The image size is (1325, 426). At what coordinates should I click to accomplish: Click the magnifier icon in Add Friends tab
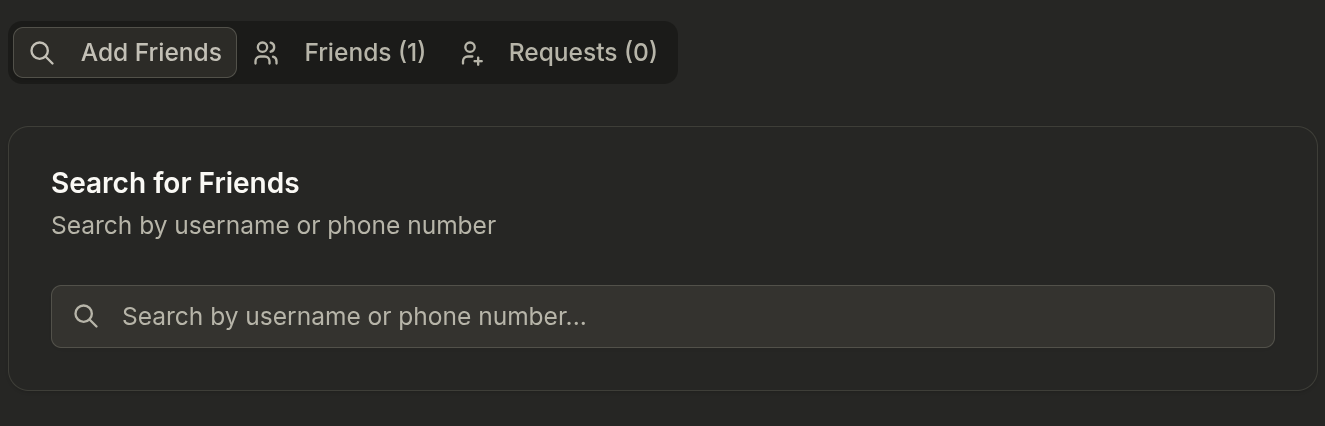(x=42, y=53)
